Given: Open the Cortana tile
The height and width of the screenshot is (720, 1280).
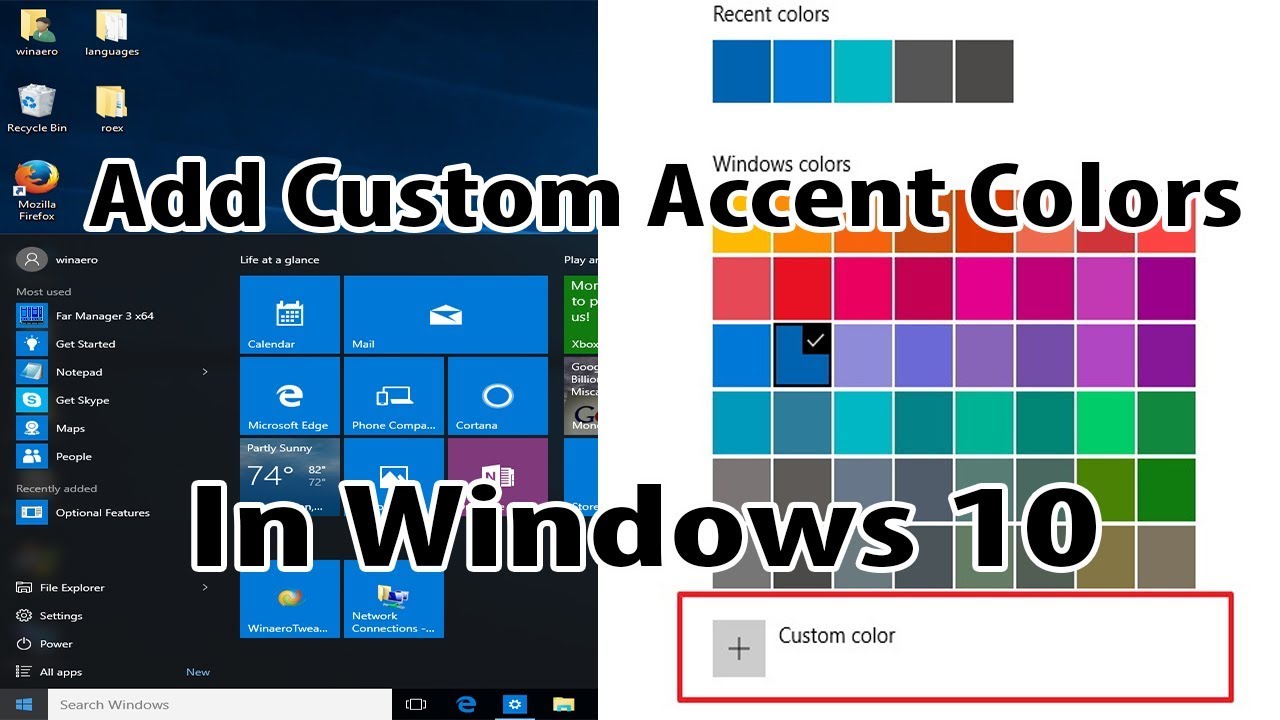Looking at the screenshot, I should click(498, 396).
